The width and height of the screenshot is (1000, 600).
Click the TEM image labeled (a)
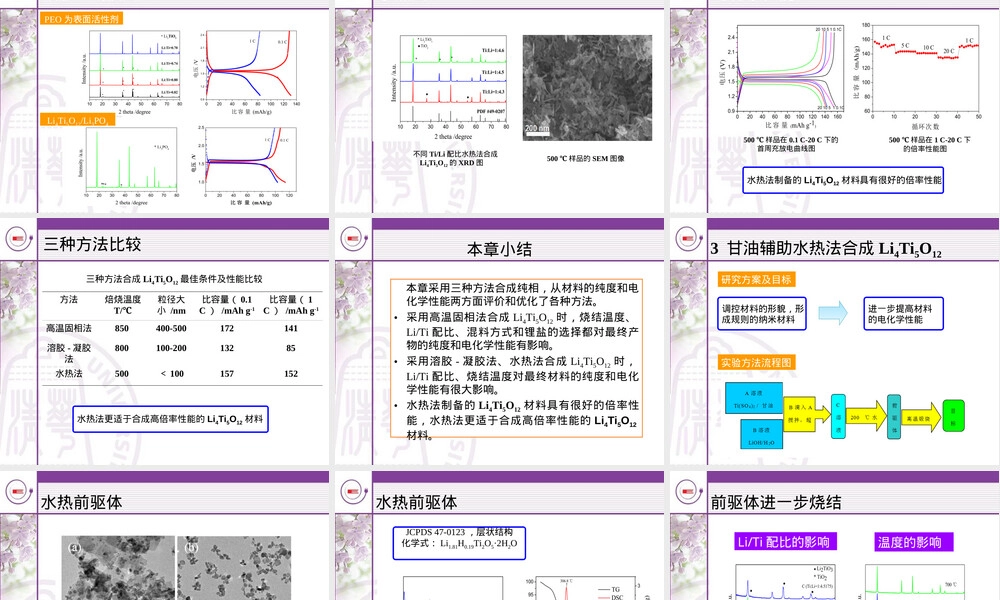click(118, 567)
